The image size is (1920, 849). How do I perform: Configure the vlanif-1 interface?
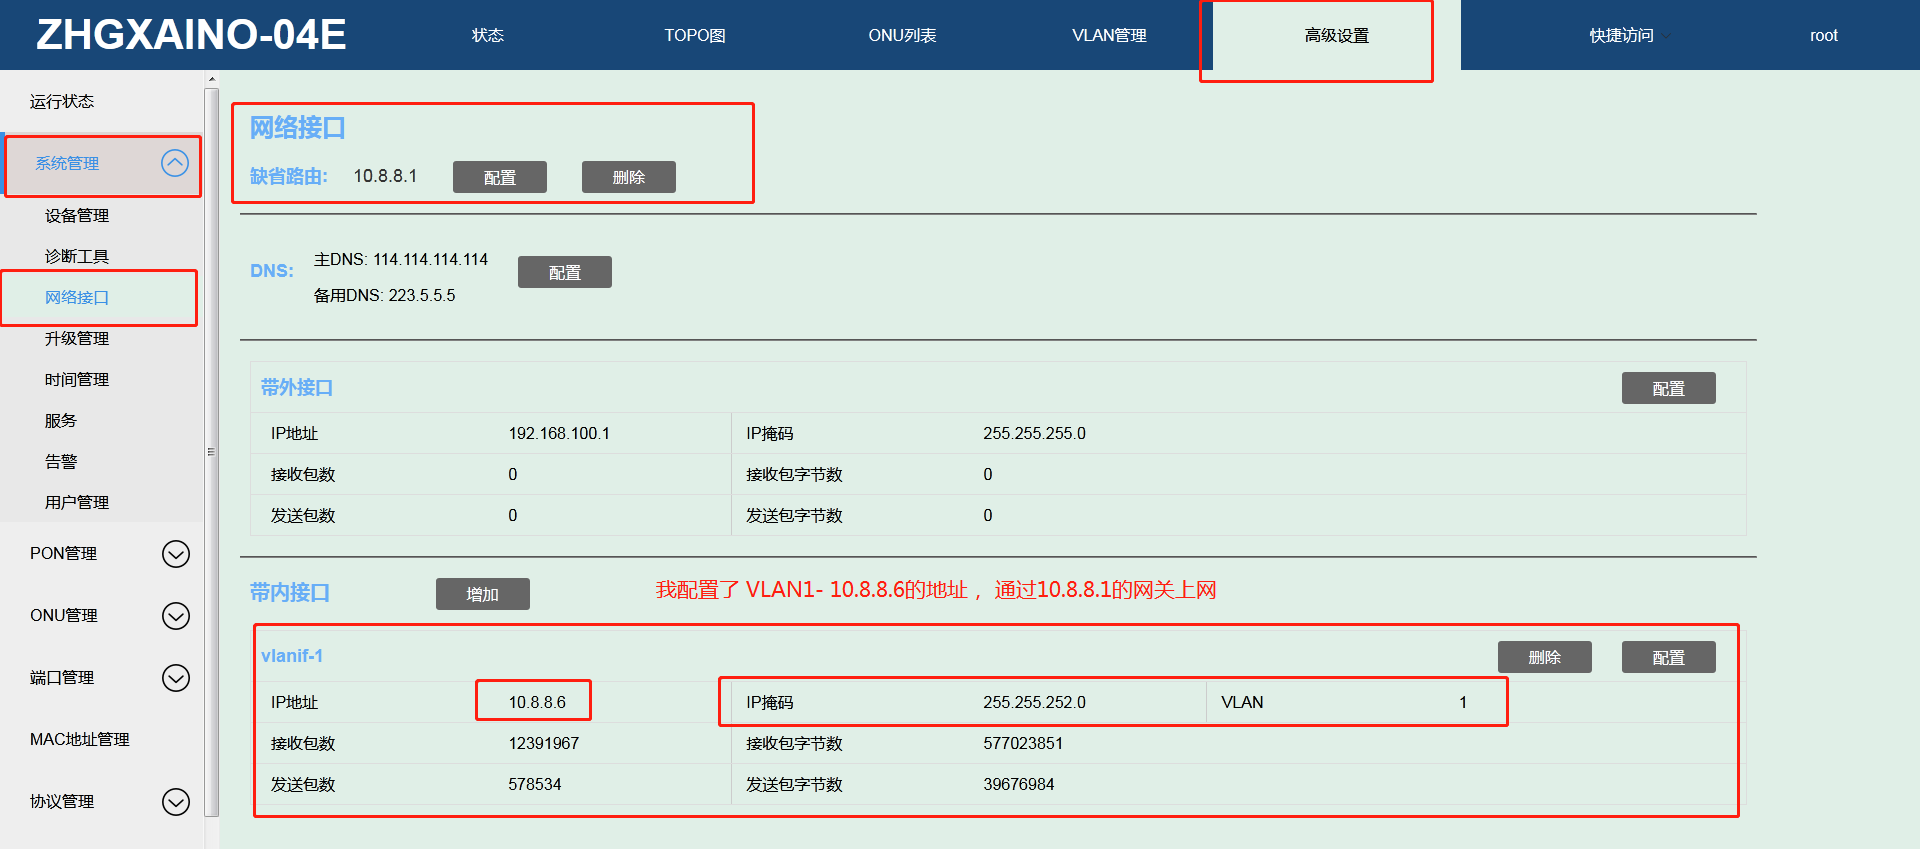point(1667,657)
